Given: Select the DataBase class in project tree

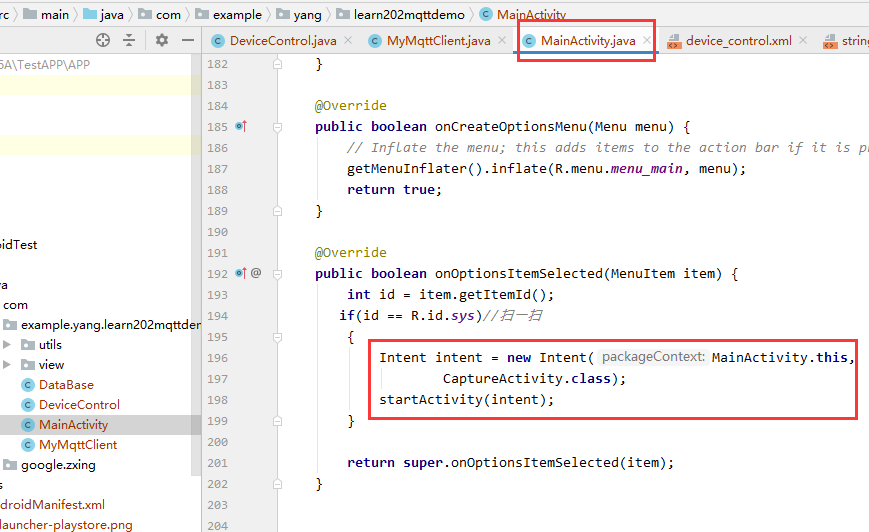Looking at the screenshot, I should click(66, 385).
